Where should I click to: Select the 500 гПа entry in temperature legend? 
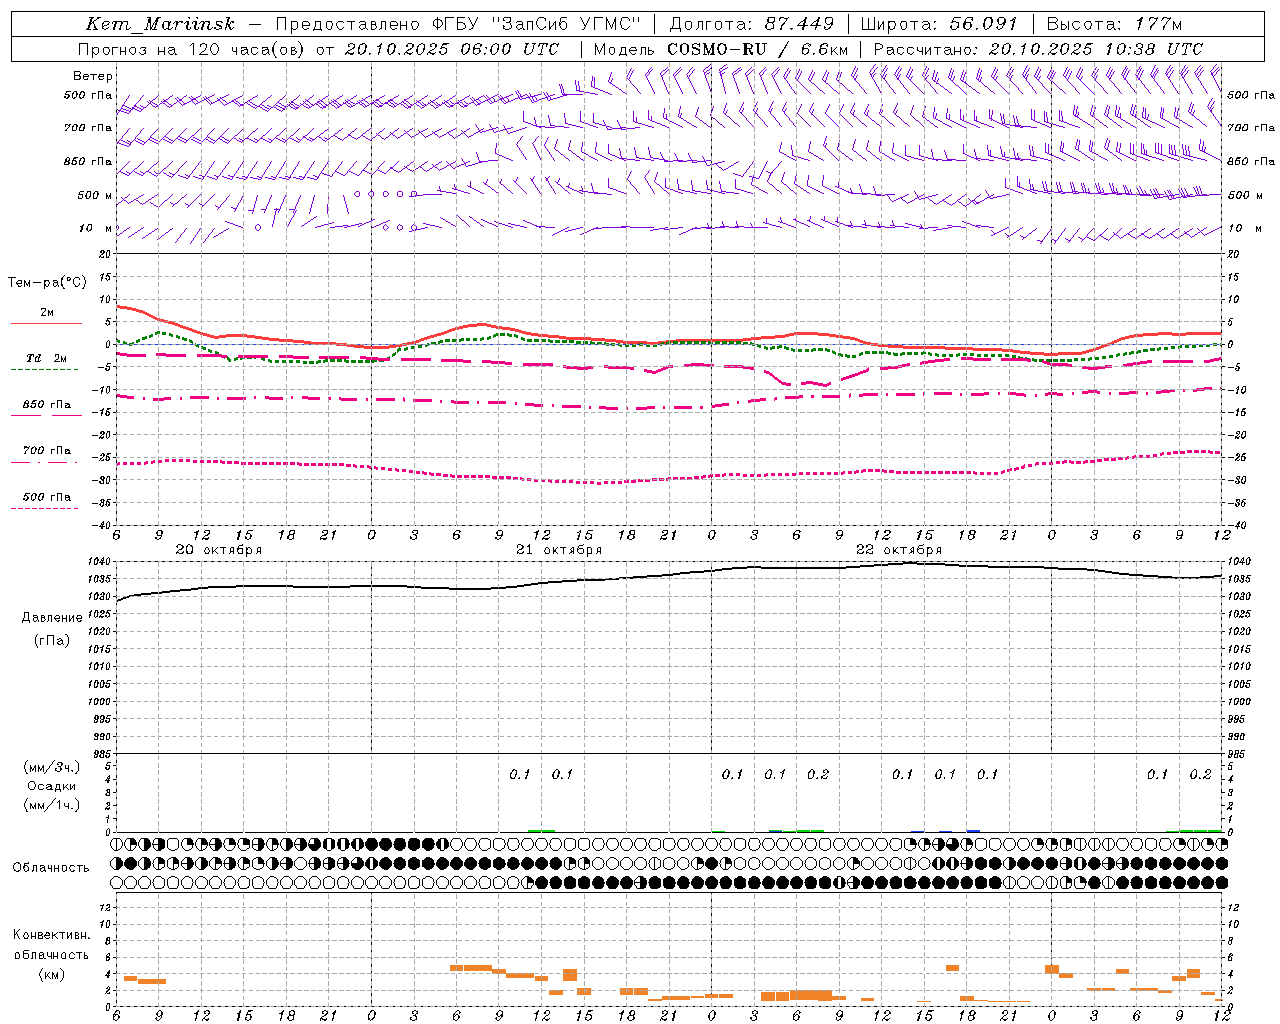(47, 497)
